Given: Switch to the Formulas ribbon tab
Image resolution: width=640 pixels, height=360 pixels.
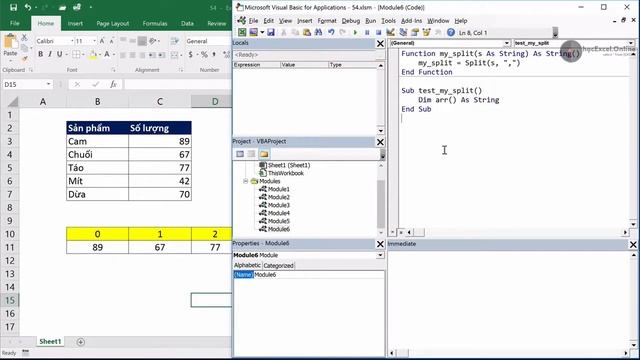Looking at the screenshot, I should (155, 23).
